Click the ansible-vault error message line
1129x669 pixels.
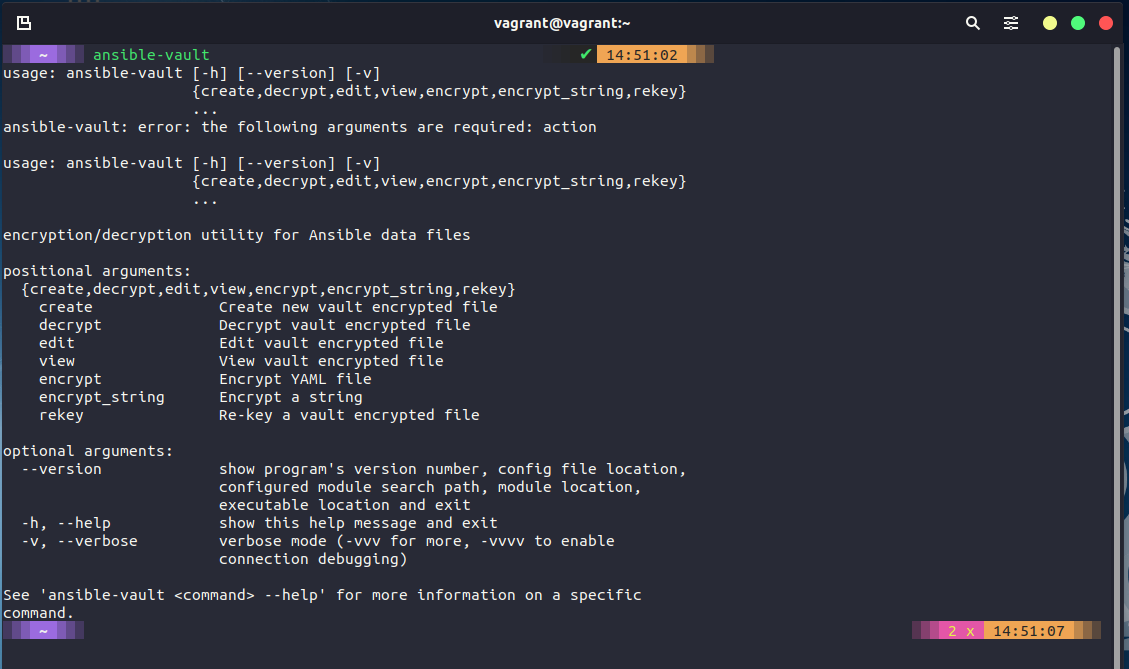tap(300, 126)
